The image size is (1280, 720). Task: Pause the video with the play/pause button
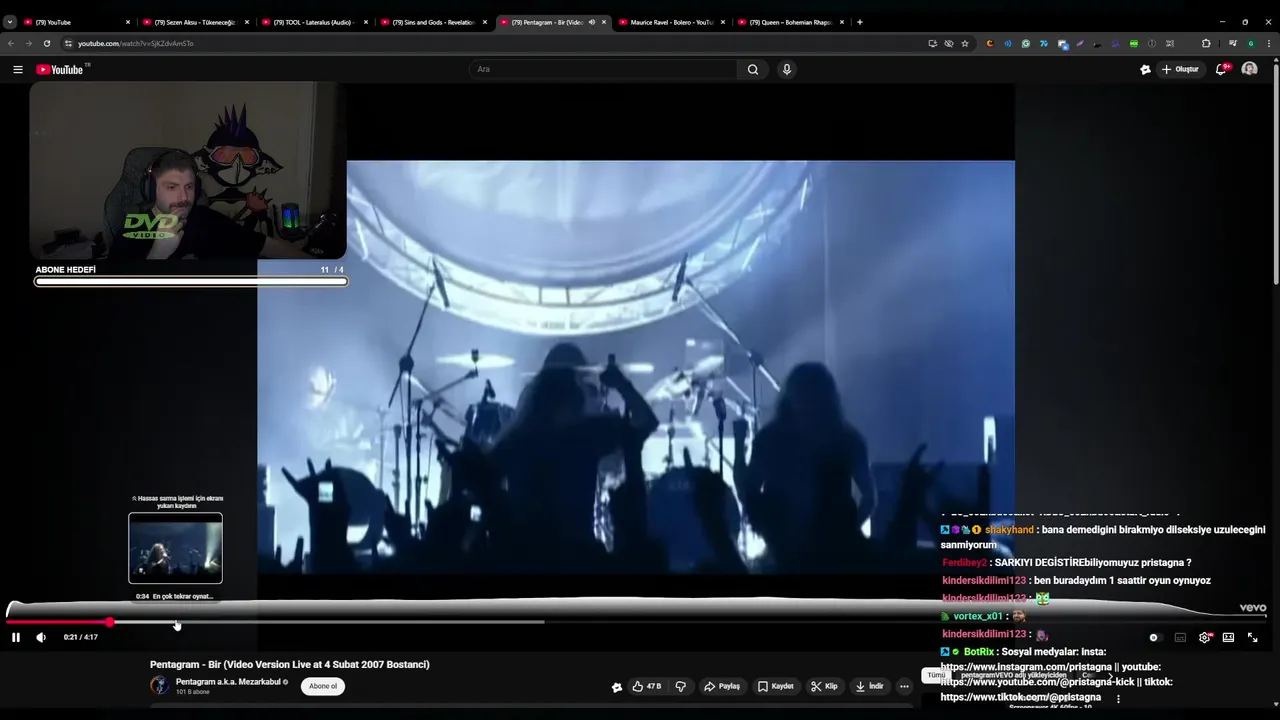15,637
